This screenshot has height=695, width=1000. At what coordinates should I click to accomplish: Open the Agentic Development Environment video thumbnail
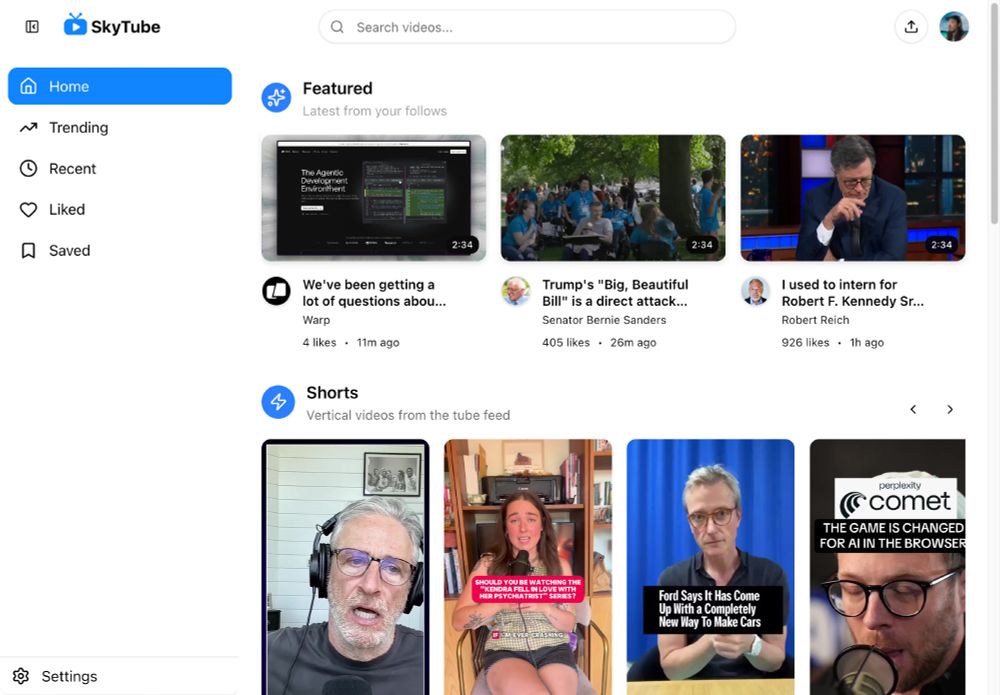pyautogui.click(x=374, y=198)
